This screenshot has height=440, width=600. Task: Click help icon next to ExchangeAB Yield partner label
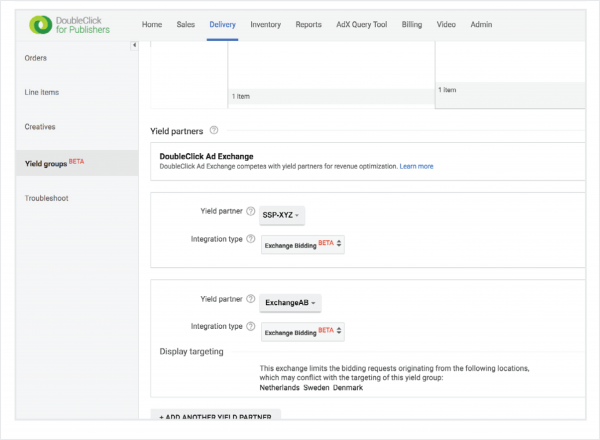(251, 299)
